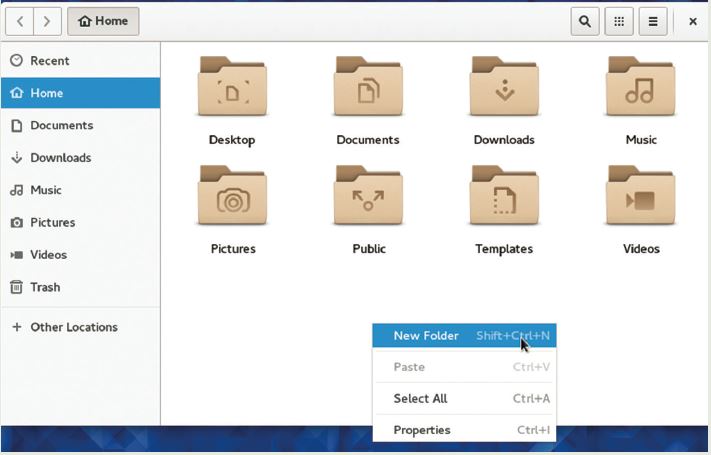The image size is (711, 455).
Task: Switch view using the grid icon
Action: coord(619,21)
